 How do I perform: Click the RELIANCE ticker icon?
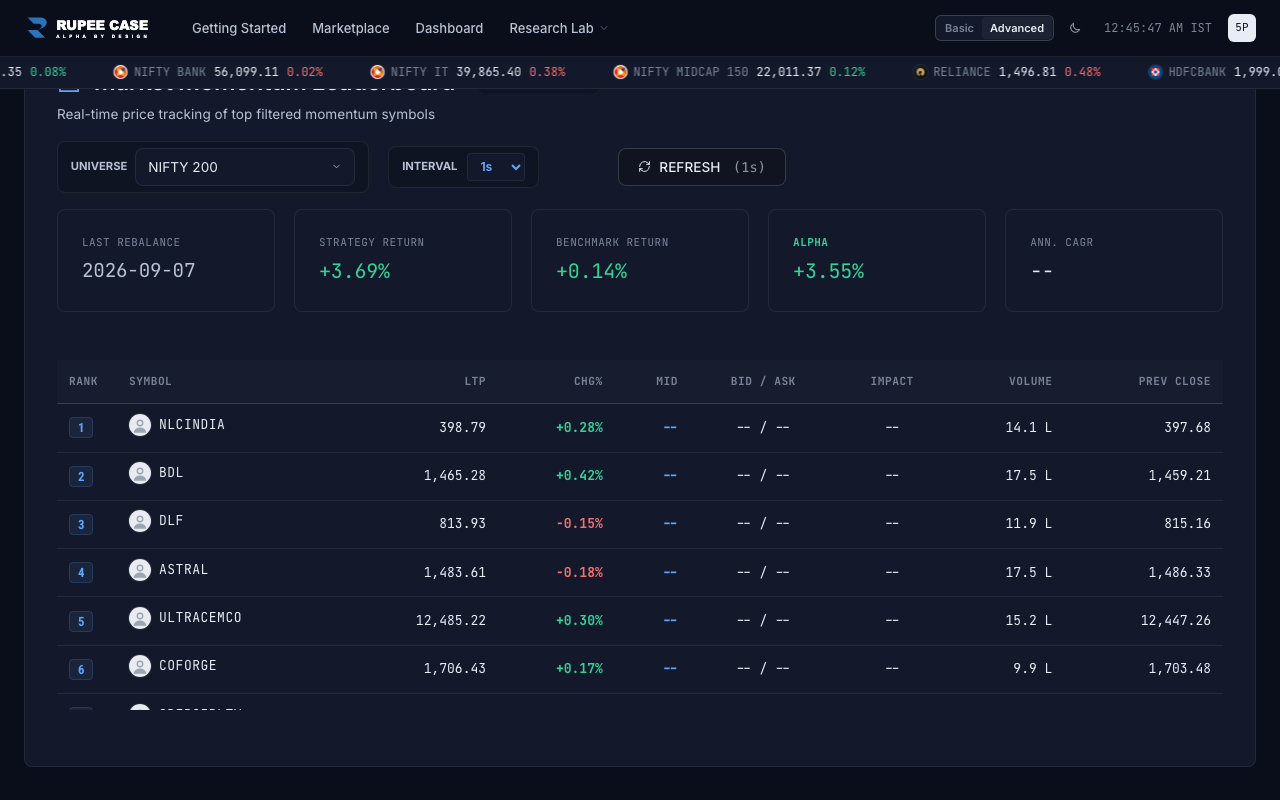920,72
